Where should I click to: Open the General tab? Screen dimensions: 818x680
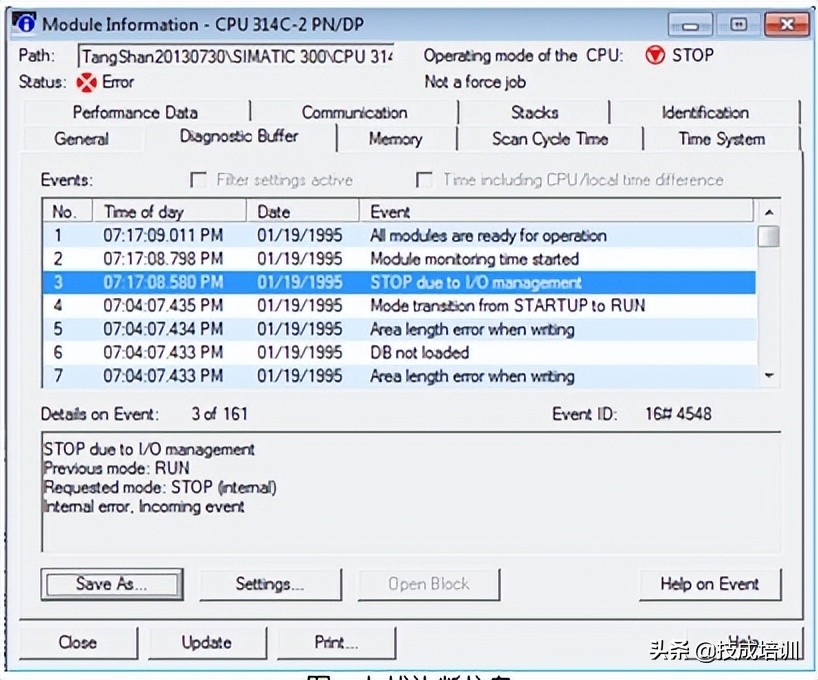pos(81,139)
